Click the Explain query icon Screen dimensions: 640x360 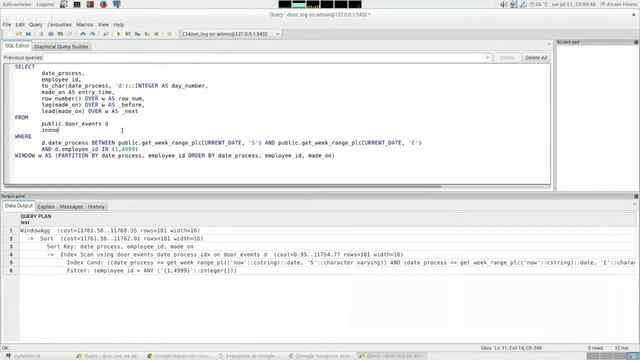point(147,34)
